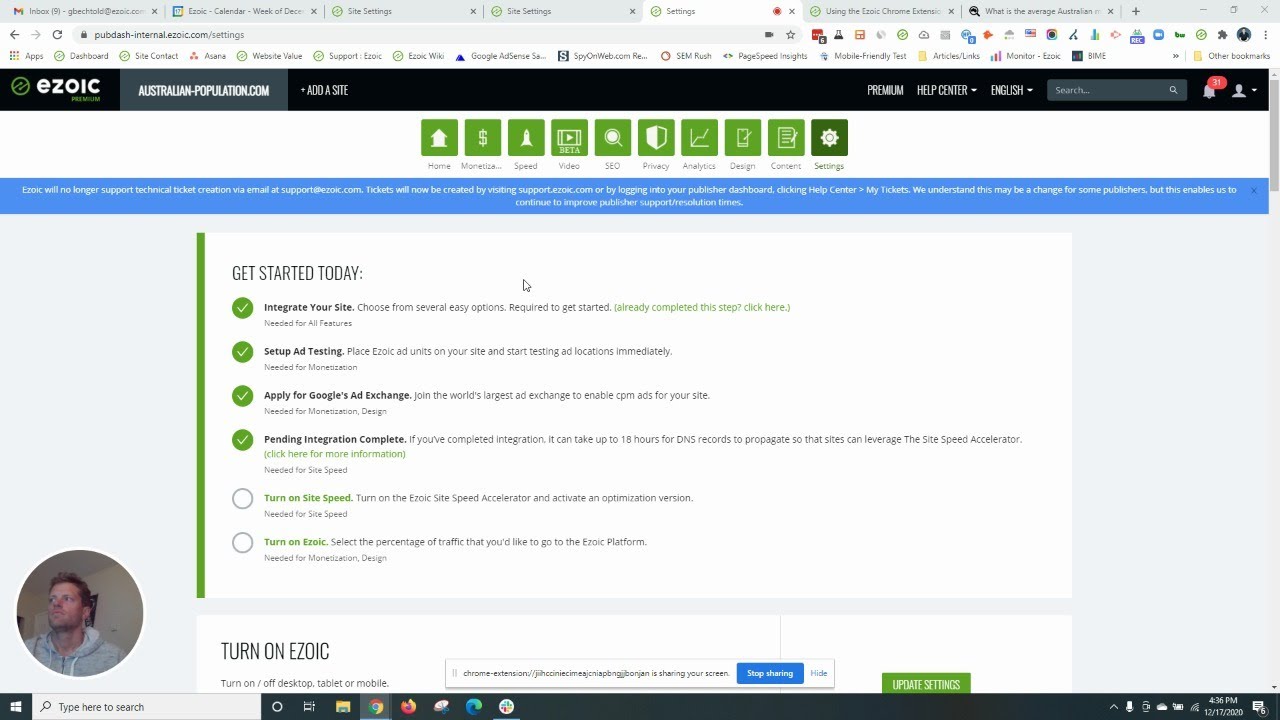Bookmark this page with the star icon
Image resolution: width=1280 pixels, height=720 pixels.
pyautogui.click(x=790, y=34)
